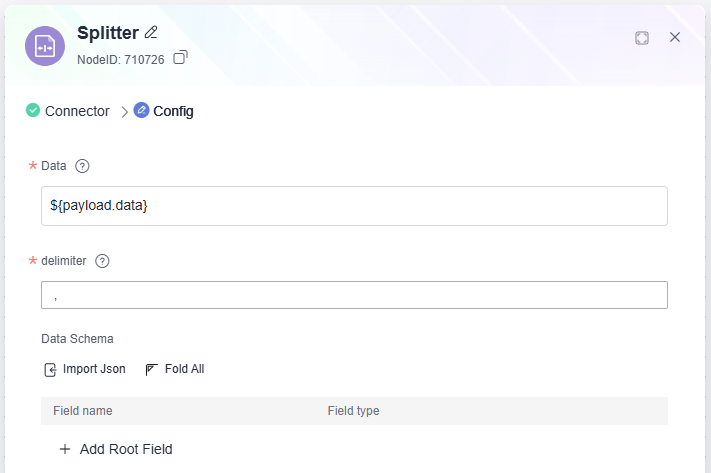Image resolution: width=711 pixels, height=473 pixels.
Task: Select the Config step
Action: (173, 111)
